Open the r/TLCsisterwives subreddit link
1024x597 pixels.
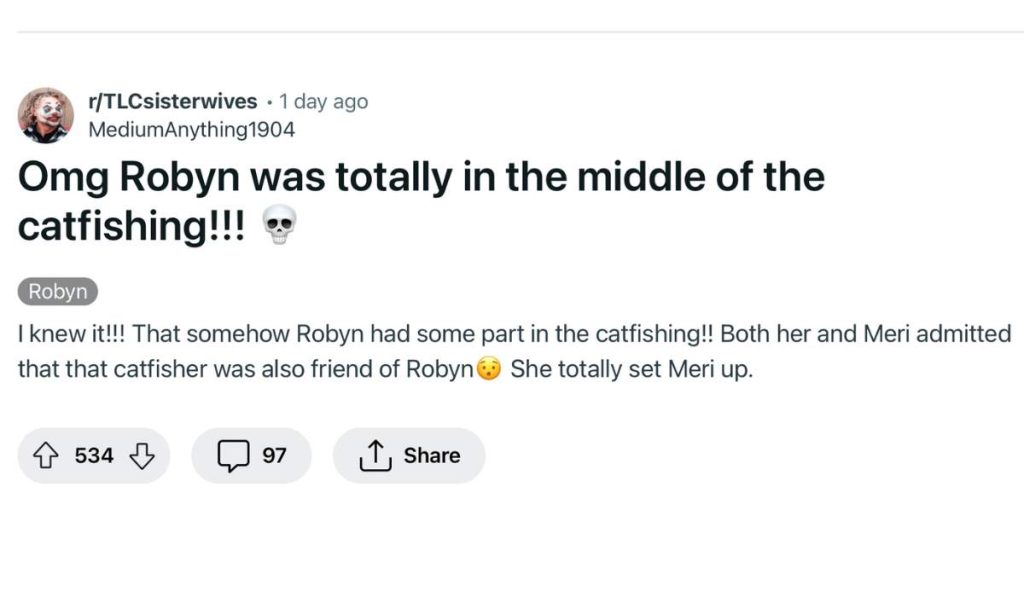click(x=173, y=101)
